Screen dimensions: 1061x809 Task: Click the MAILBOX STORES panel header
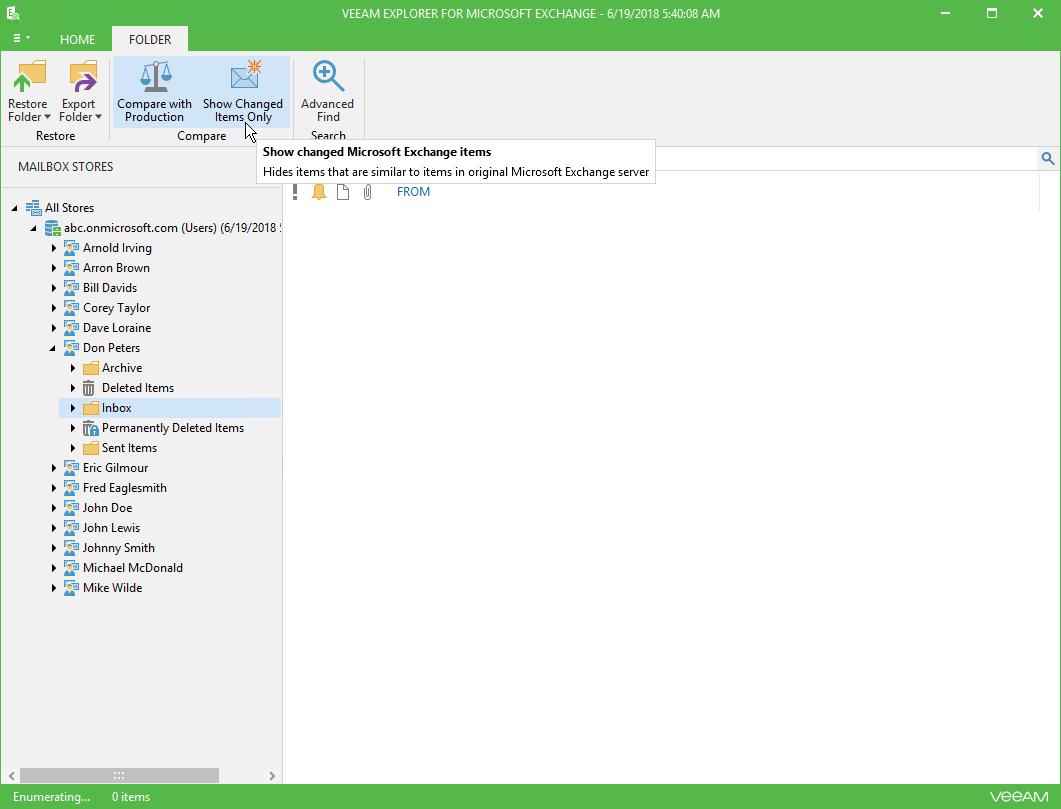click(x=66, y=166)
